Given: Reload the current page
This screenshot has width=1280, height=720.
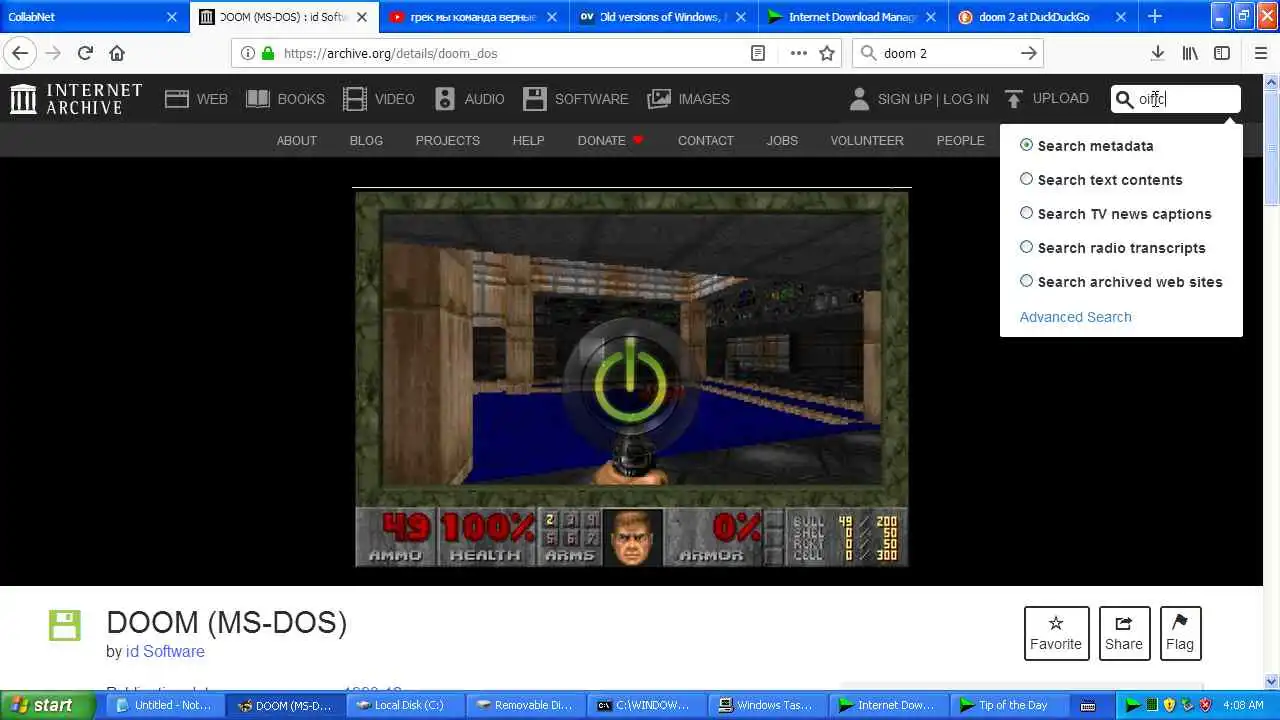Looking at the screenshot, I should pyautogui.click(x=85, y=53).
